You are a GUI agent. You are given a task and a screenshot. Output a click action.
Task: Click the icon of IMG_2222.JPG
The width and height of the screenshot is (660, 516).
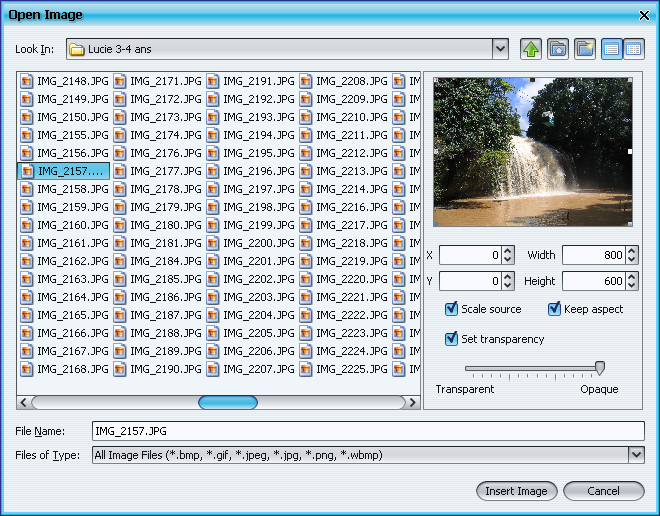coord(306,315)
